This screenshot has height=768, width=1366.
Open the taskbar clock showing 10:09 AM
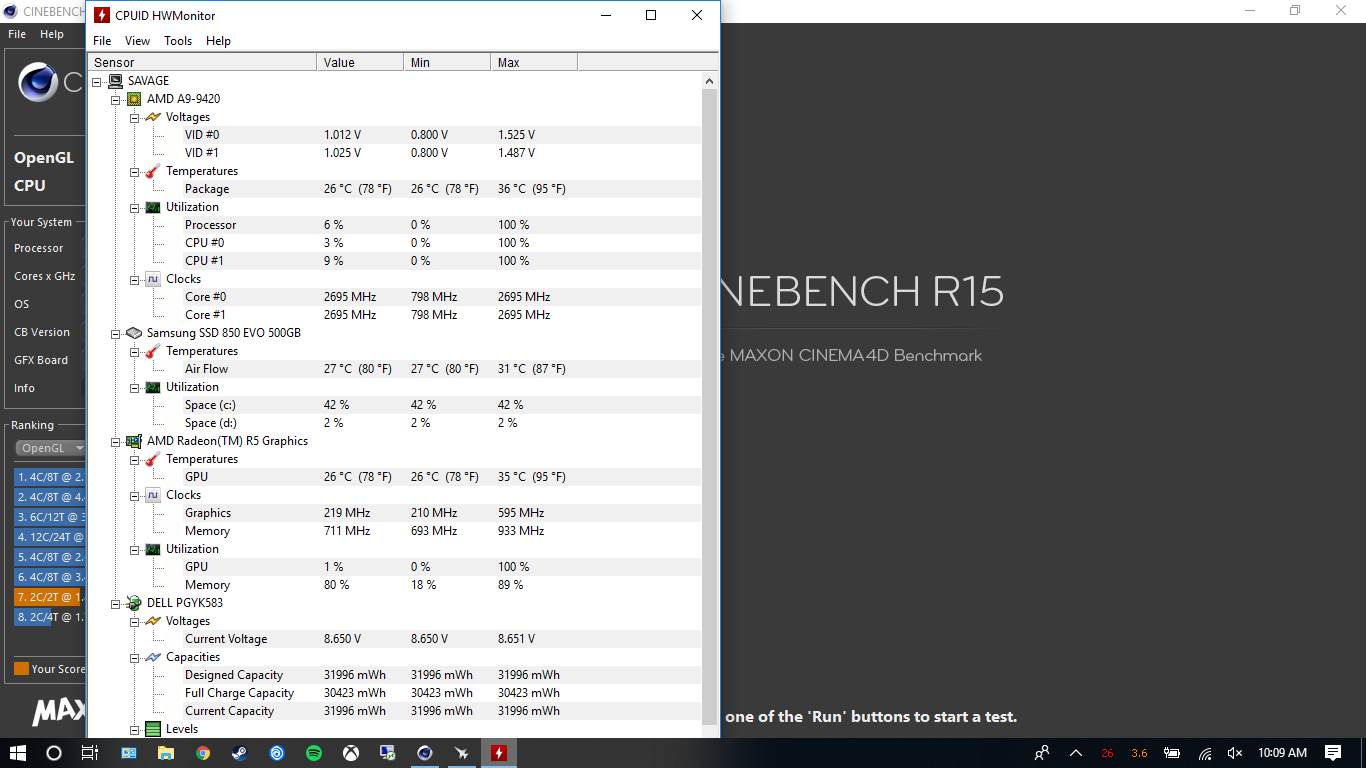(1282, 753)
